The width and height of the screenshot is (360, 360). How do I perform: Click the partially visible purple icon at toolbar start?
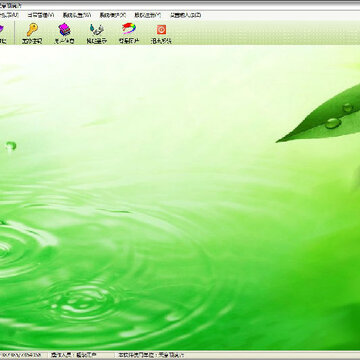2,30
